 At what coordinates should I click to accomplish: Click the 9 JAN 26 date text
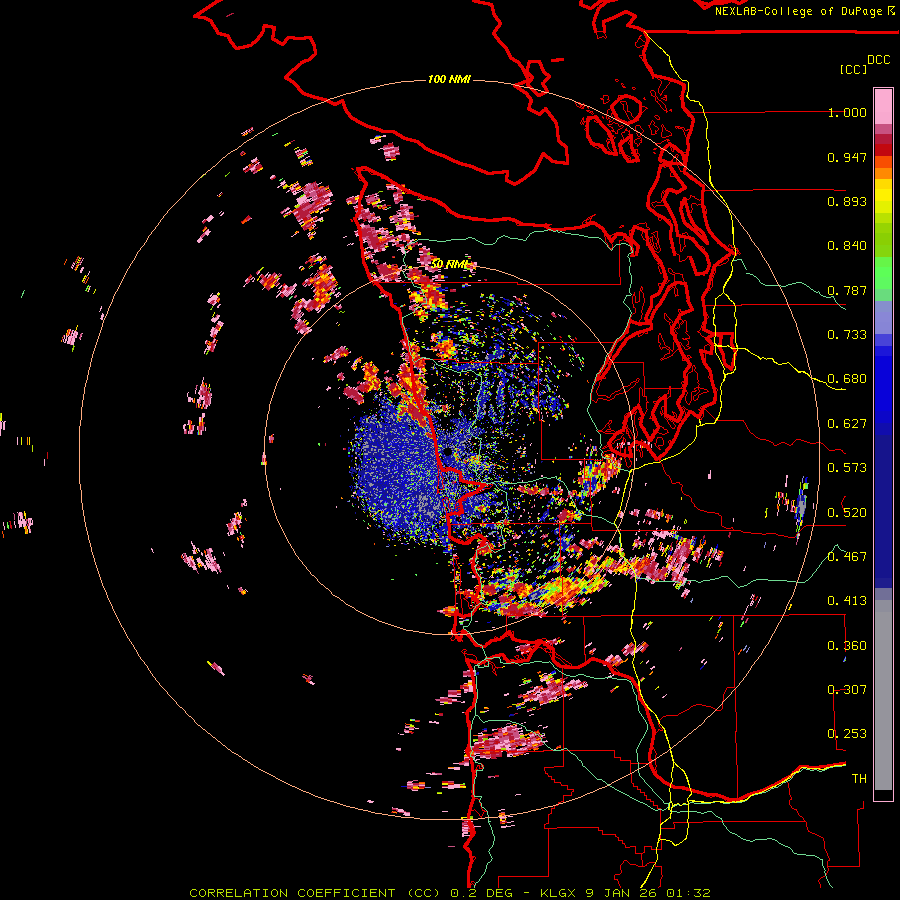click(x=622, y=893)
